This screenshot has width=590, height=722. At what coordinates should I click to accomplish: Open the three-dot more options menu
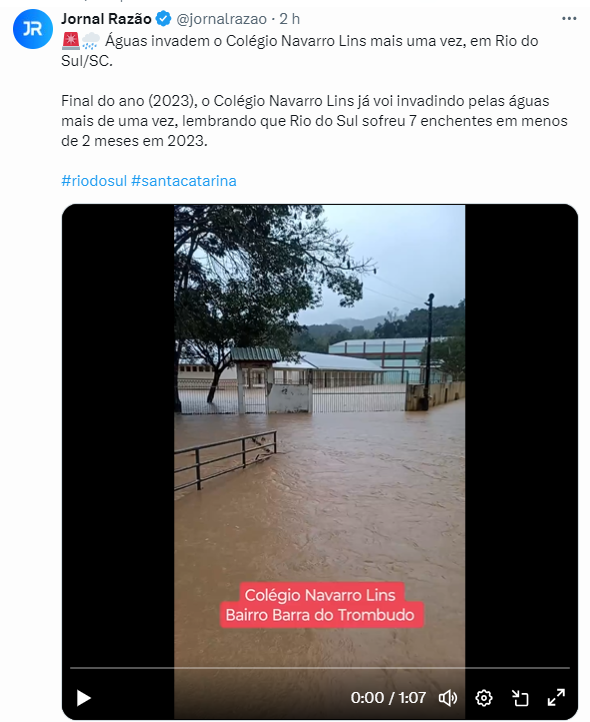tap(569, 18)
